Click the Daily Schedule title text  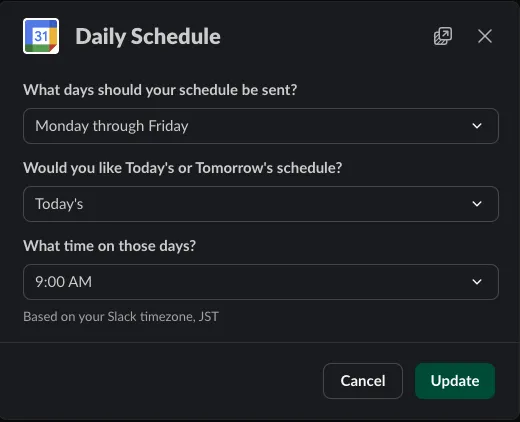[x=148, y=36]
